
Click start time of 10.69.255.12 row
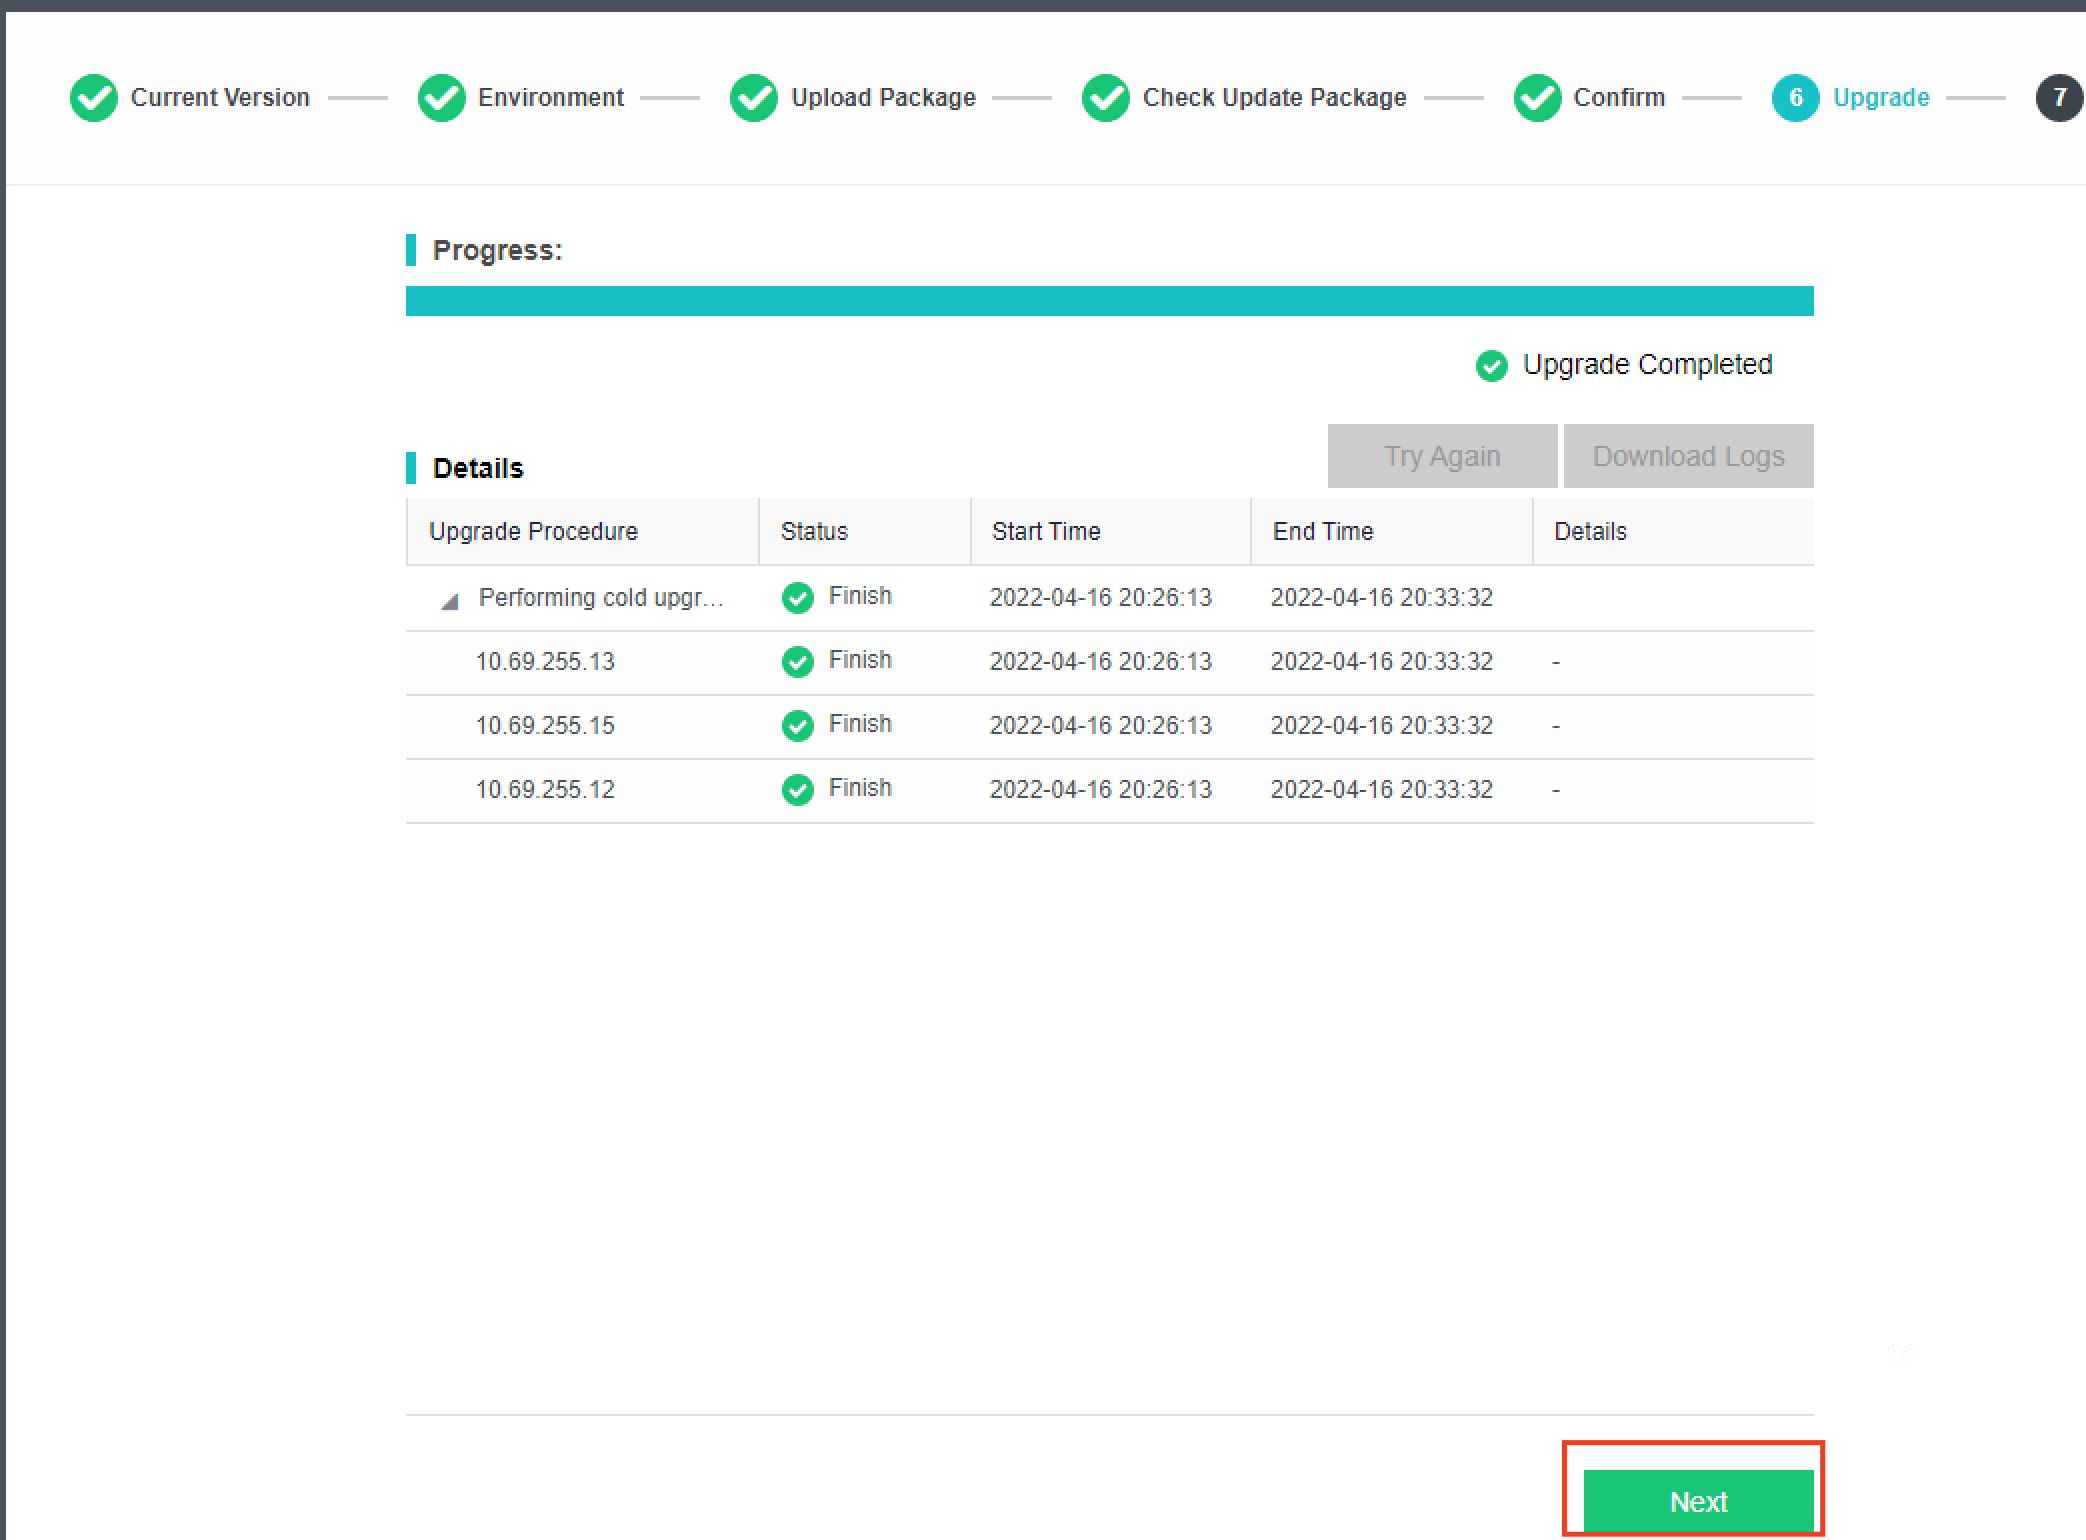[1100, 790]
